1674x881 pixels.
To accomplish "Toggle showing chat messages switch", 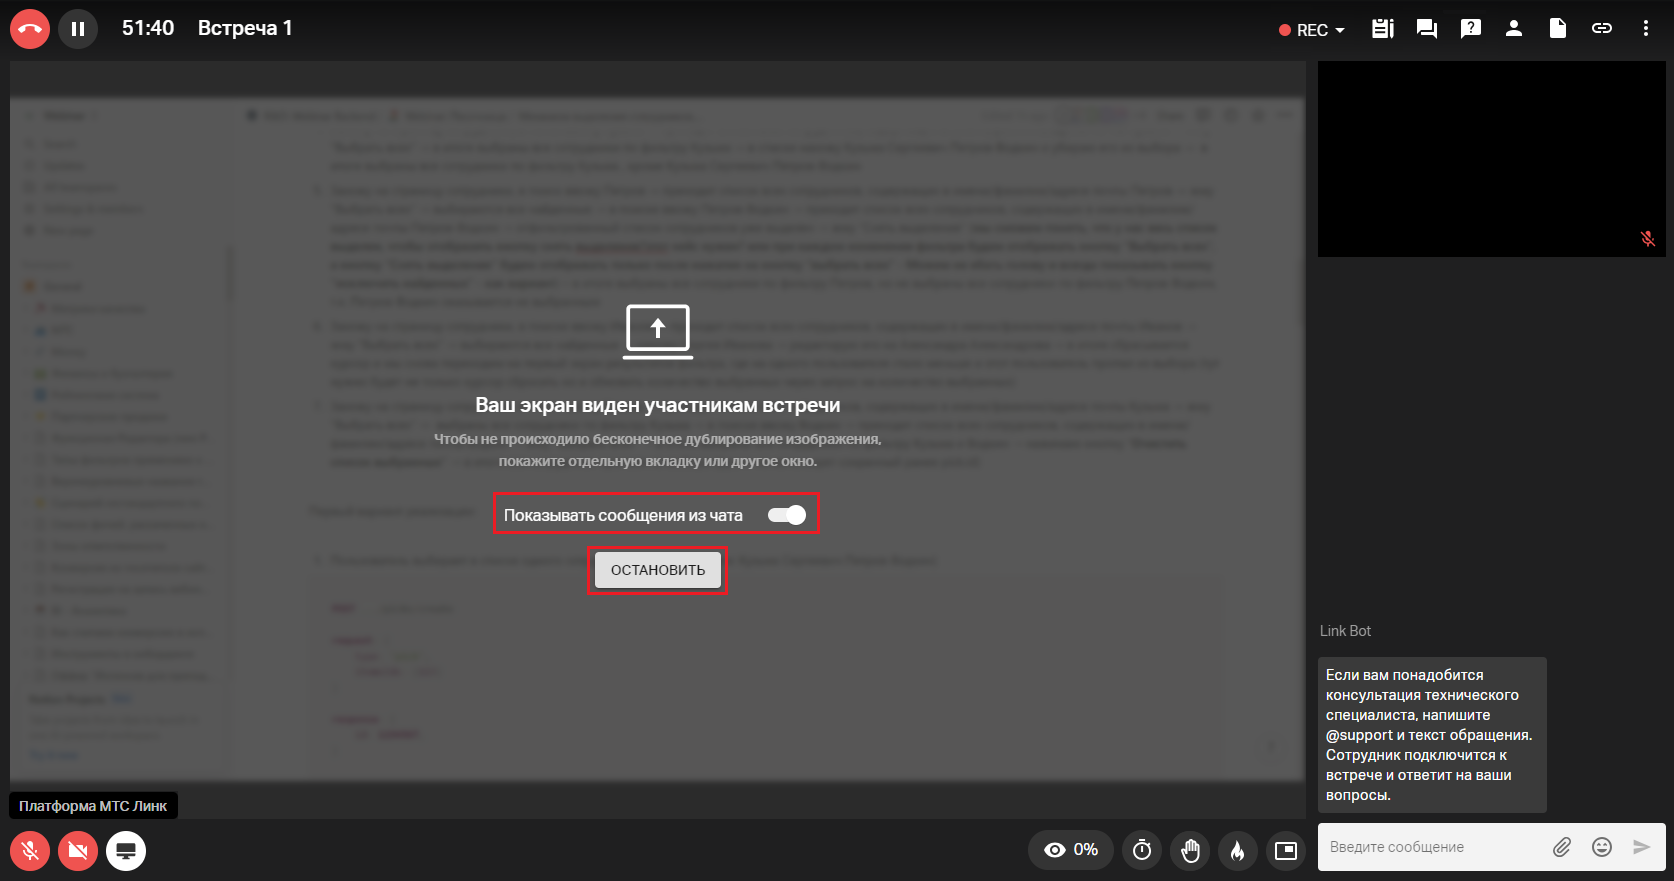I will (x=786, y=515).
